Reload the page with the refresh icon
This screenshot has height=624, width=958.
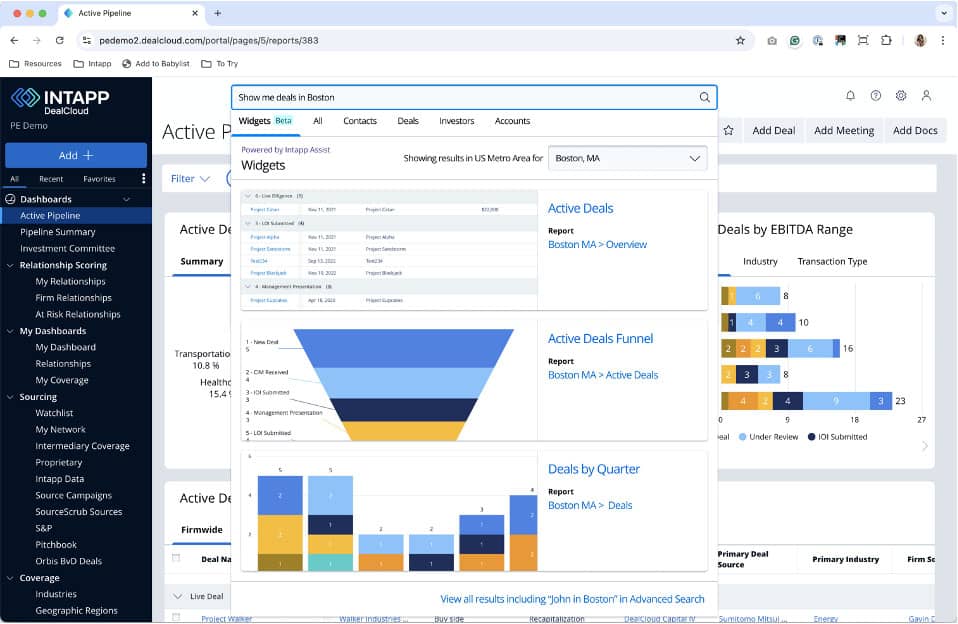(x=62, y=42)
